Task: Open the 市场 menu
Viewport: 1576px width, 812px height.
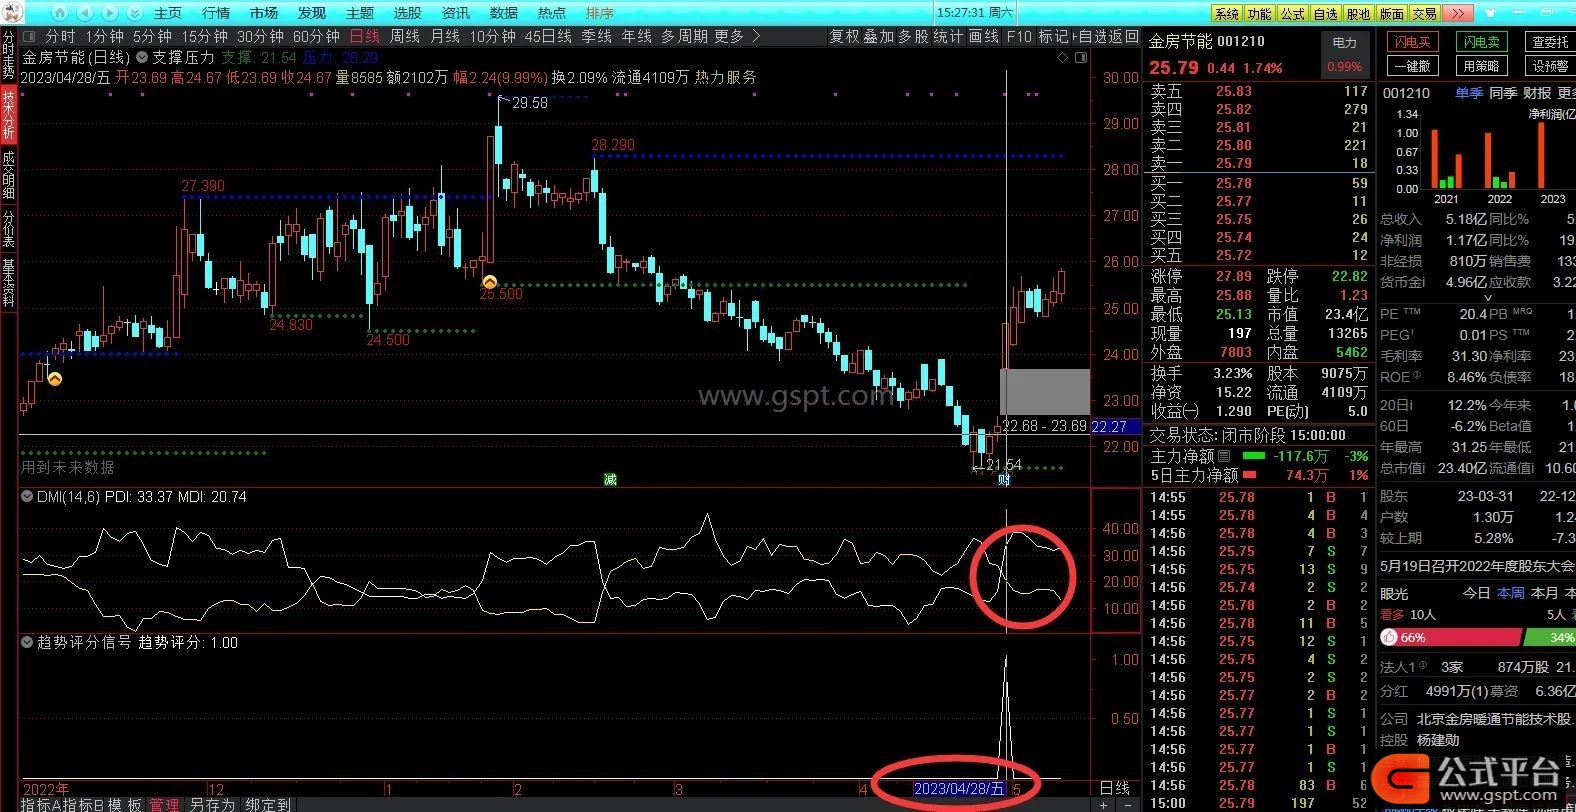Action: click(x=264, y=13)
